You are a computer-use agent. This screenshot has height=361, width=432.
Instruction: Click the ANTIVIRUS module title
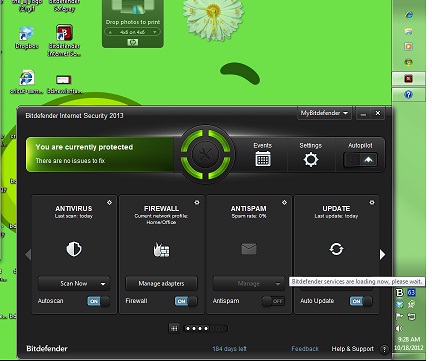pos(74,208)
